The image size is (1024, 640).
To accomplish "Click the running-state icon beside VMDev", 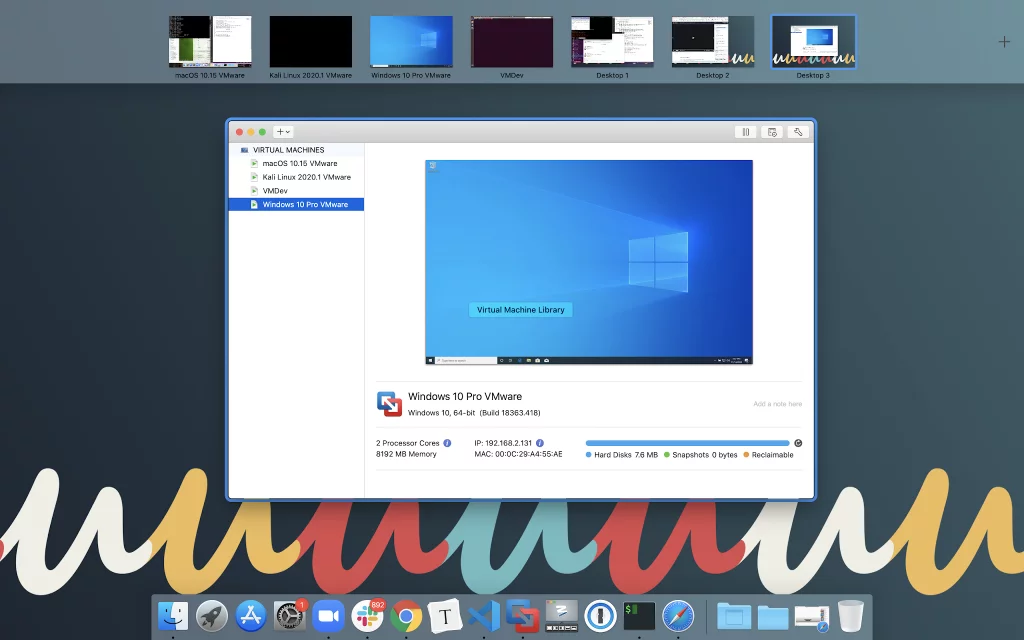I will pos(255,191).
